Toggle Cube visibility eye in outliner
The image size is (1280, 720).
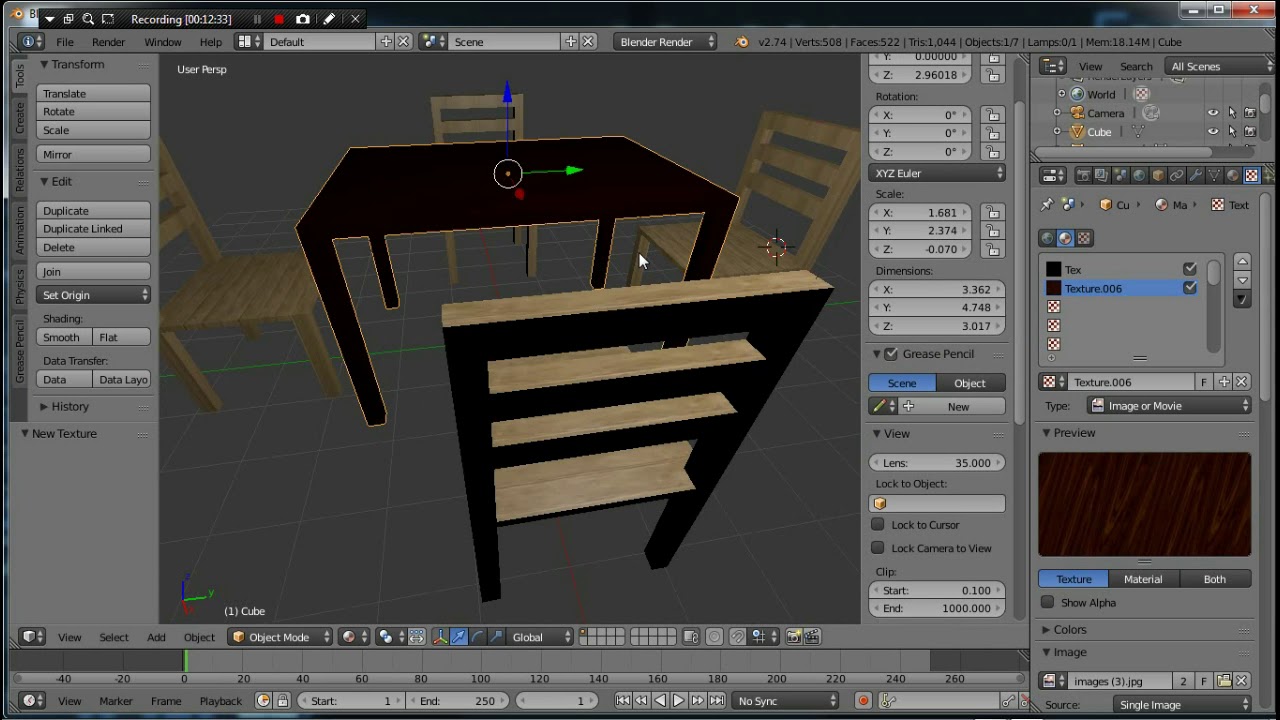[1213, 132]
